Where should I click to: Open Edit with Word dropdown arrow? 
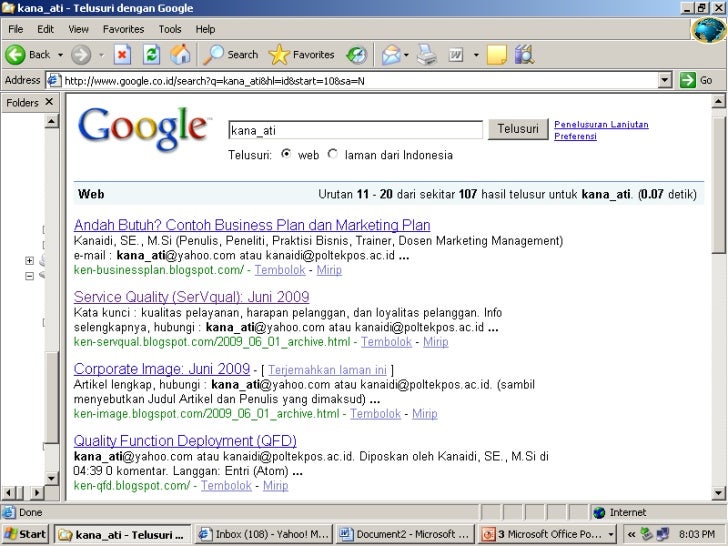[x=476, y=55]
